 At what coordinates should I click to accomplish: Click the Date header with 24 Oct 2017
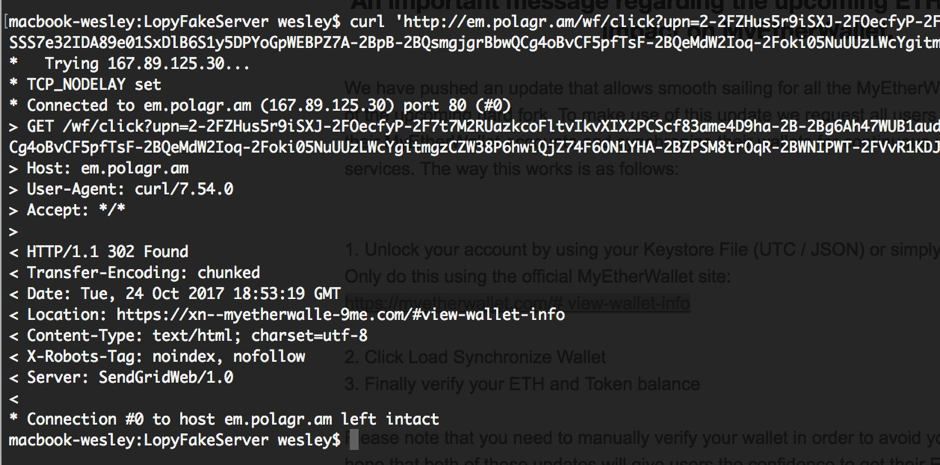click(174, 294)
